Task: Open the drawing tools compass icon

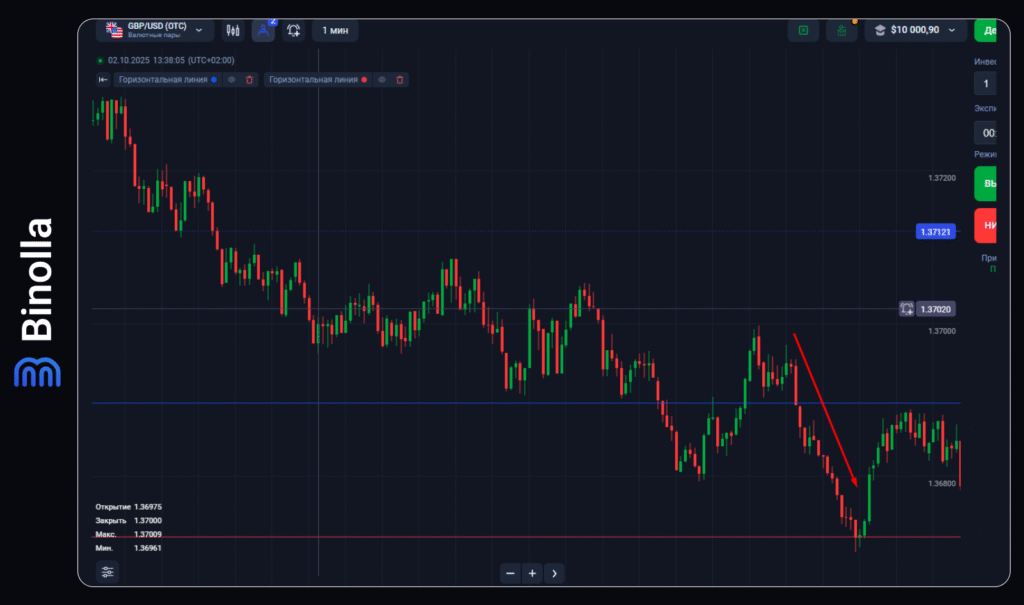Action: coord(263,31)
